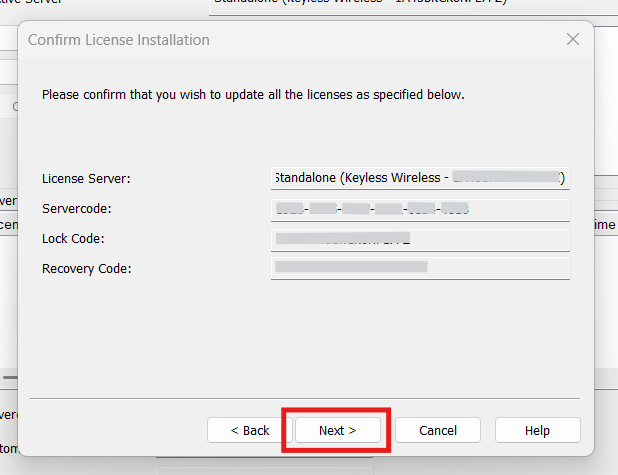Click the "Lock Code:" label
Viewport: 618px width, 475px height.
(x=73, y=239)
